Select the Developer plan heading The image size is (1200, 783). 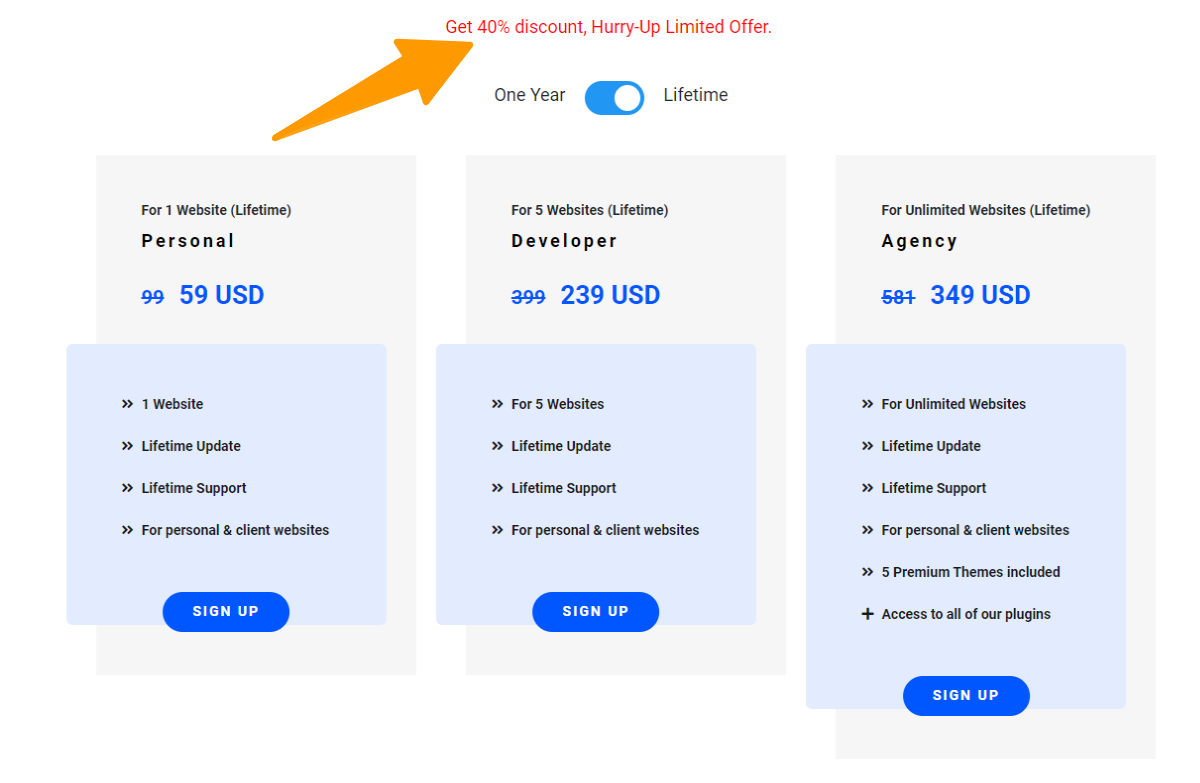(564, 241)
